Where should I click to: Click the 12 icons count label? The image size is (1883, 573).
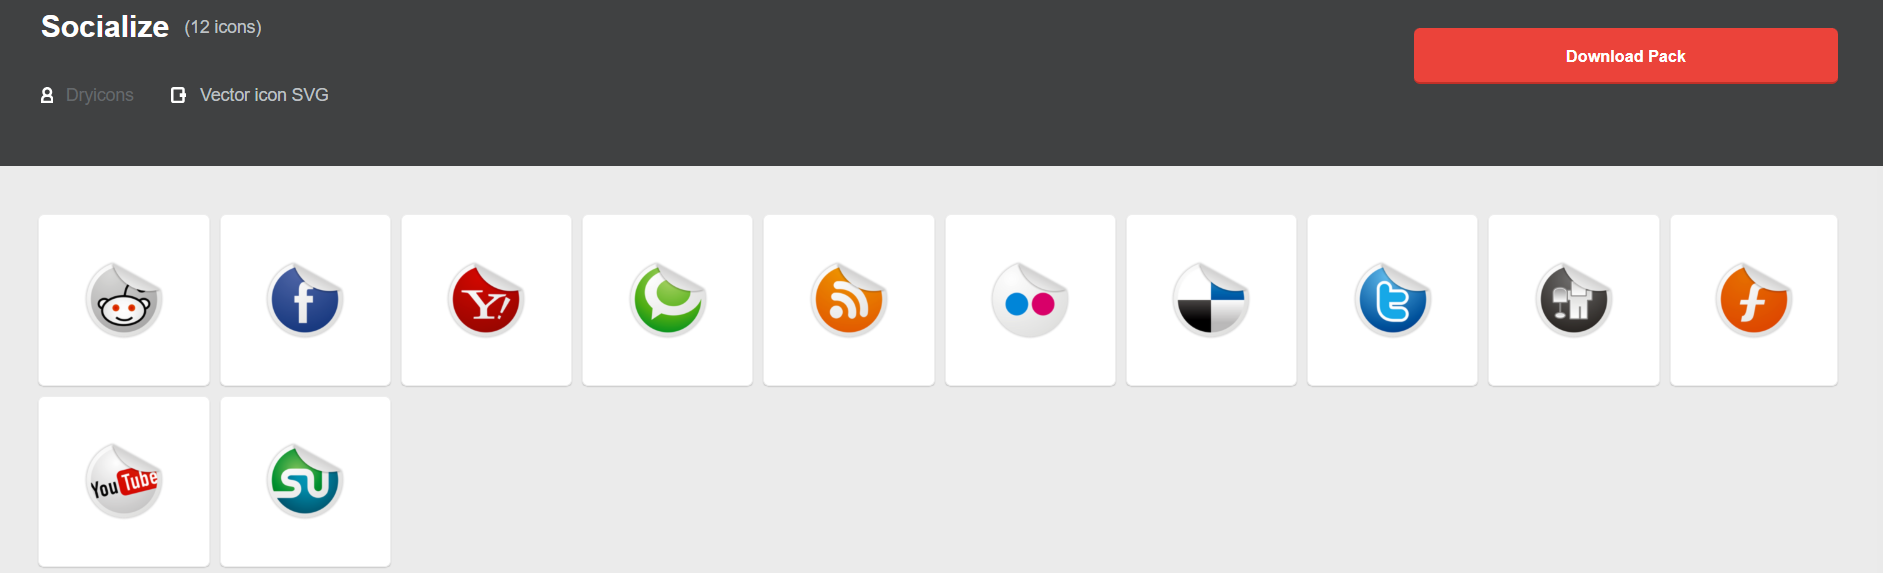tap(223, 27)
